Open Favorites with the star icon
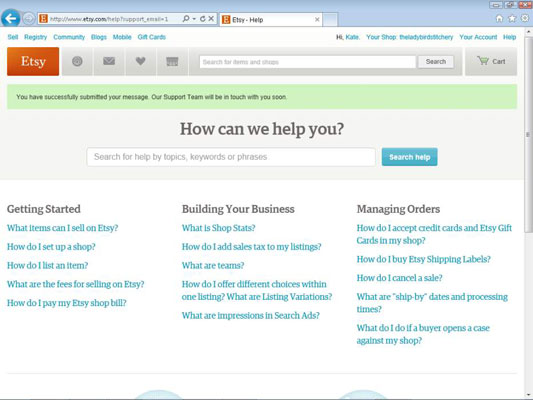 (512, 19)
